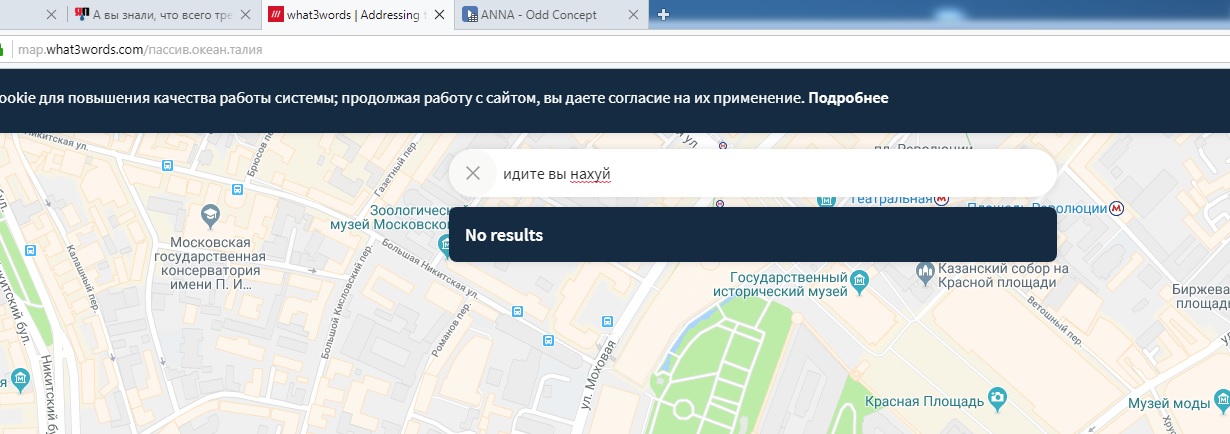Close the 'ANNA - Odd Concept' tab
The height and width of the screenshot is (434, 1230).
pyautogui.click(x=631, y=15)
